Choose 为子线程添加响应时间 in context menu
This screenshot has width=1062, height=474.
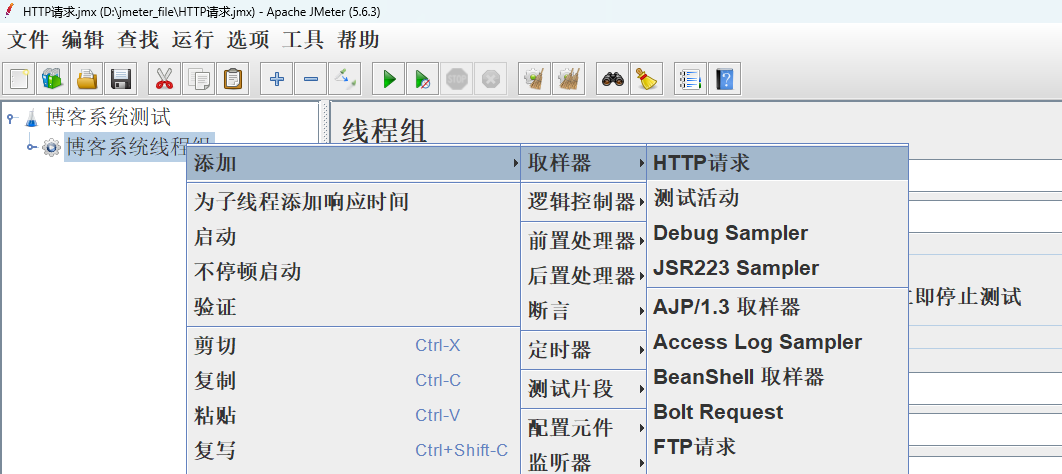click(353, 202)
